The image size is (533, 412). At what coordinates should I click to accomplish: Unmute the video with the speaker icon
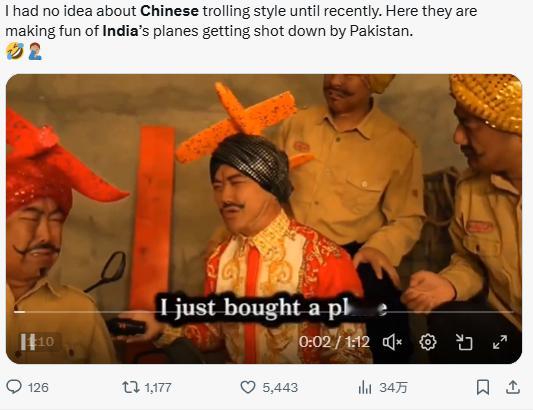coord(393,342)
